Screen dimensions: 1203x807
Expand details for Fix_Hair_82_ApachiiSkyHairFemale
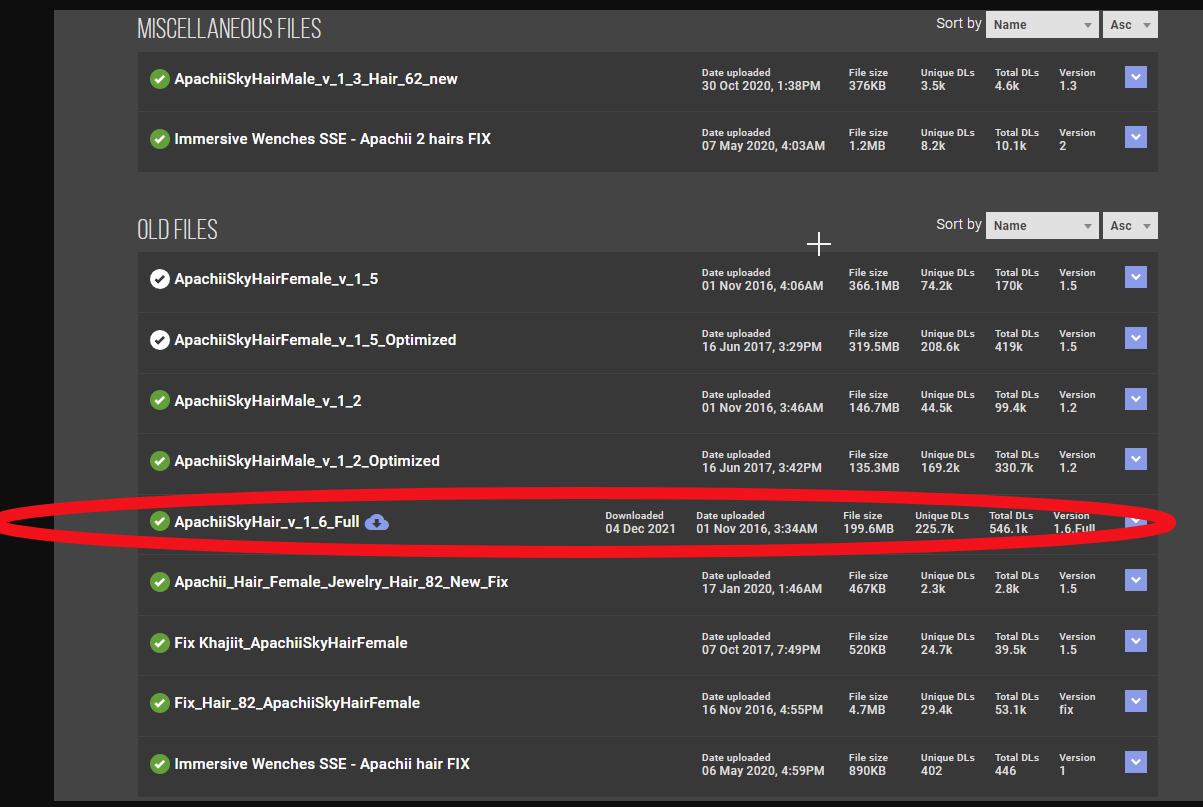[x=1135, y=702]
